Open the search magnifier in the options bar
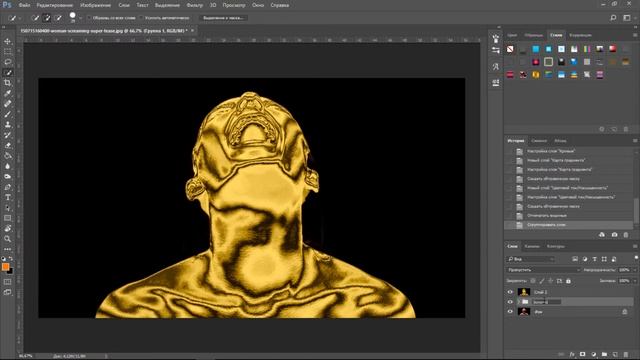The height and width of the screenshot is (360, 640). [x=613, y=18]
